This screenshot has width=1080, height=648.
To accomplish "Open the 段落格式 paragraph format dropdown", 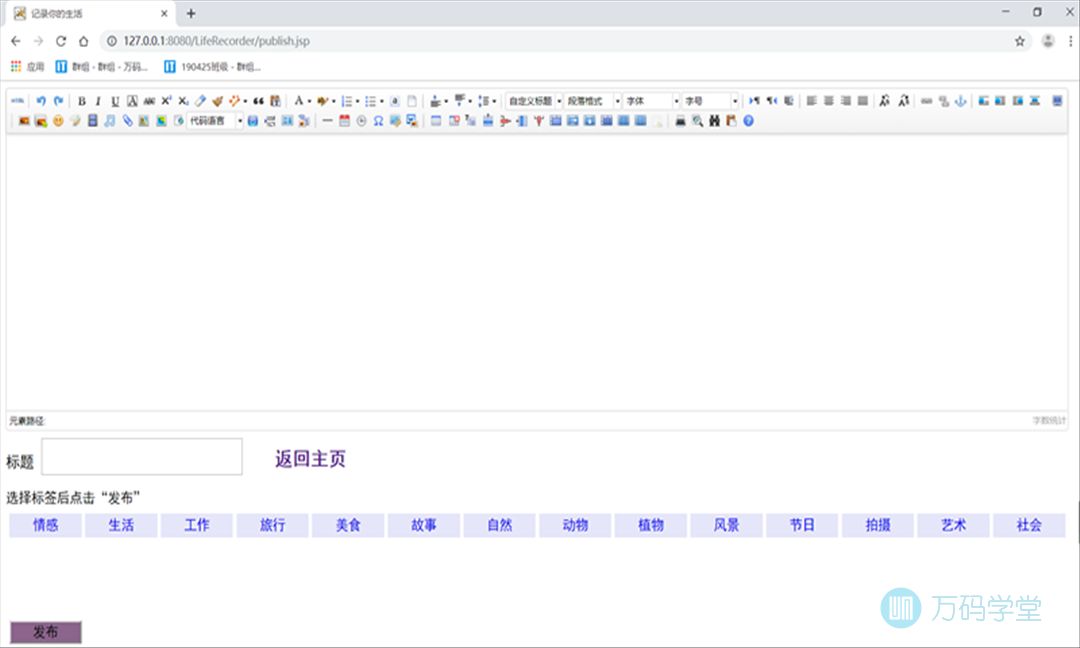I will point(592,101).
